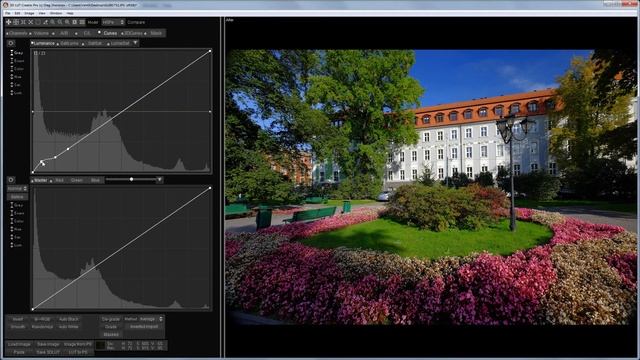Viewport: 640px width, 360px height.
Task: Click the Save 3DLUT button
Action: (48, 352)
